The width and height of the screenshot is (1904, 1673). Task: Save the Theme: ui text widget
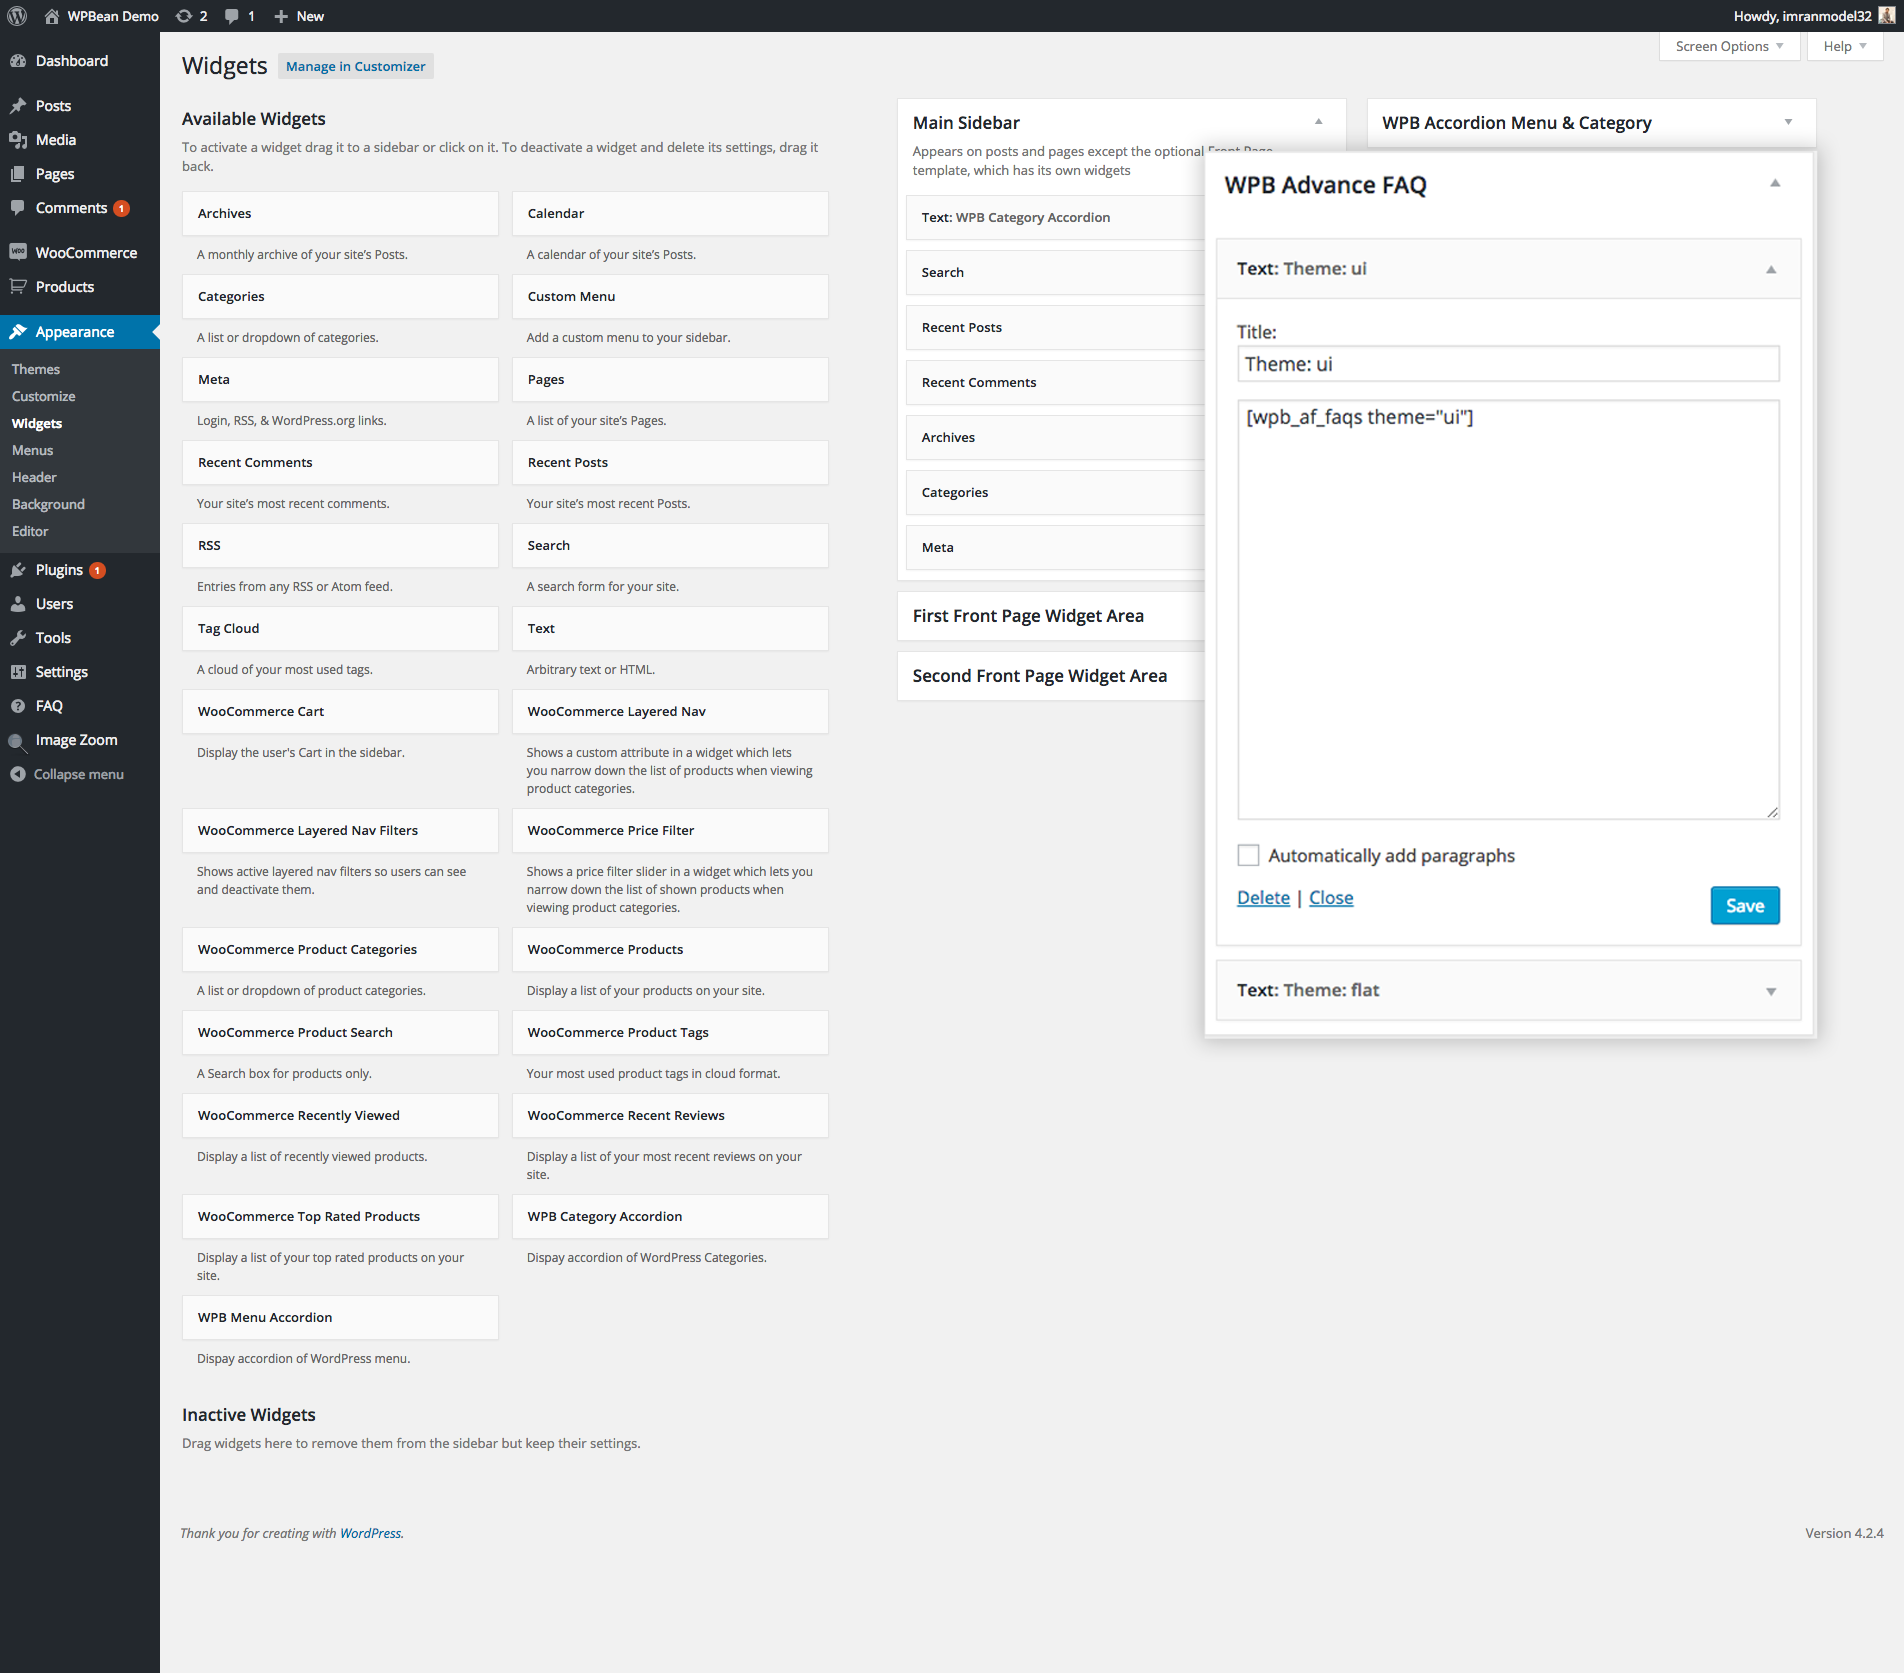coord(1744,905)
